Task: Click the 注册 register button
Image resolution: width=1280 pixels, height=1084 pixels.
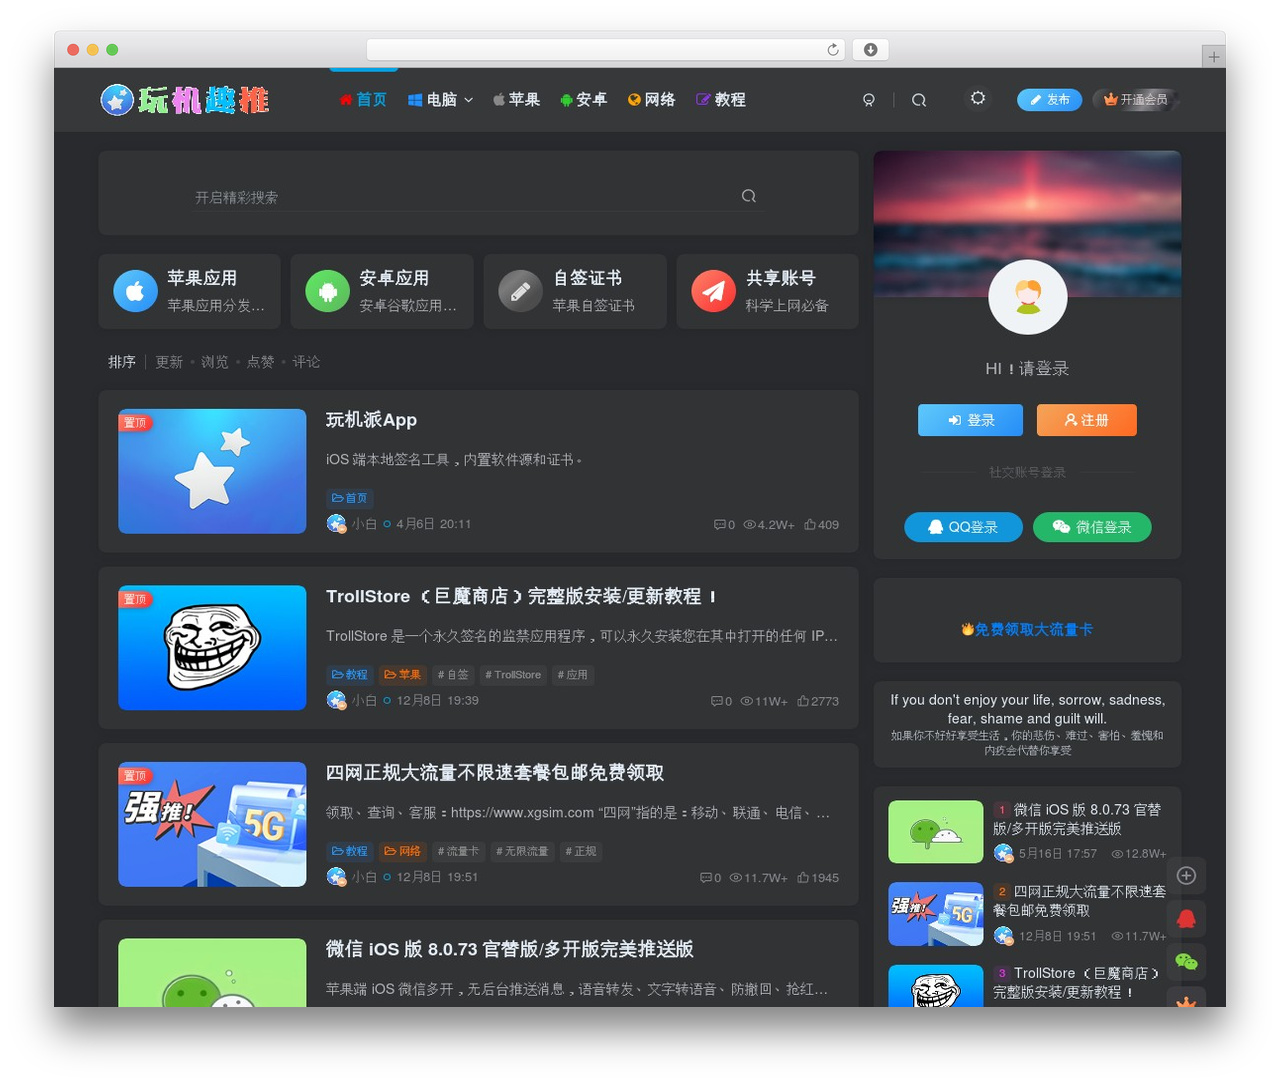Action: click(x=1087, y=420)
